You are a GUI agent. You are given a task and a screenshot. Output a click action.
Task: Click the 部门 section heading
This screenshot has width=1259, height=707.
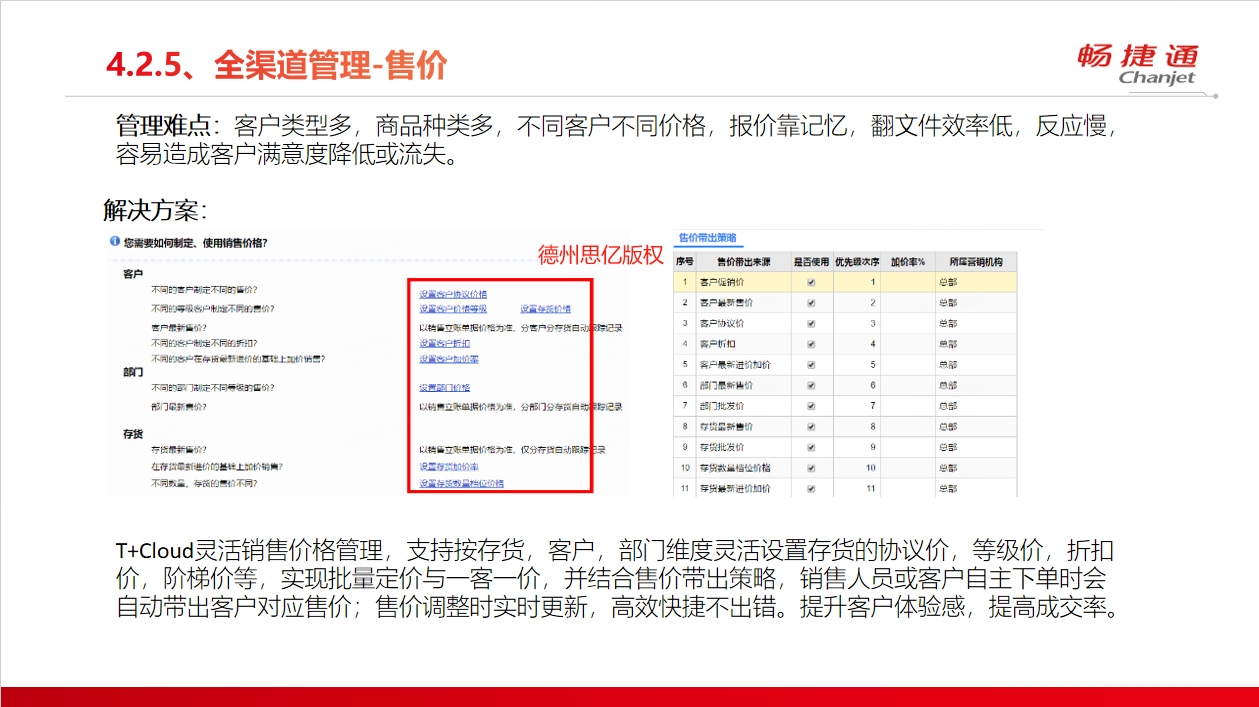133,371
